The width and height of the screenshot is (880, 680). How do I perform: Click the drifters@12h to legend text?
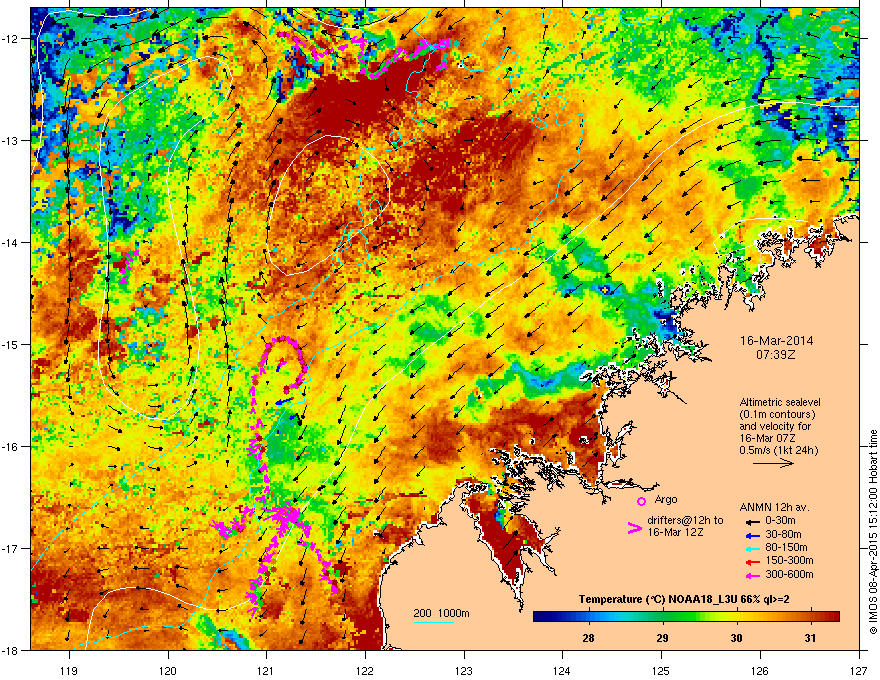pos(685,520)
